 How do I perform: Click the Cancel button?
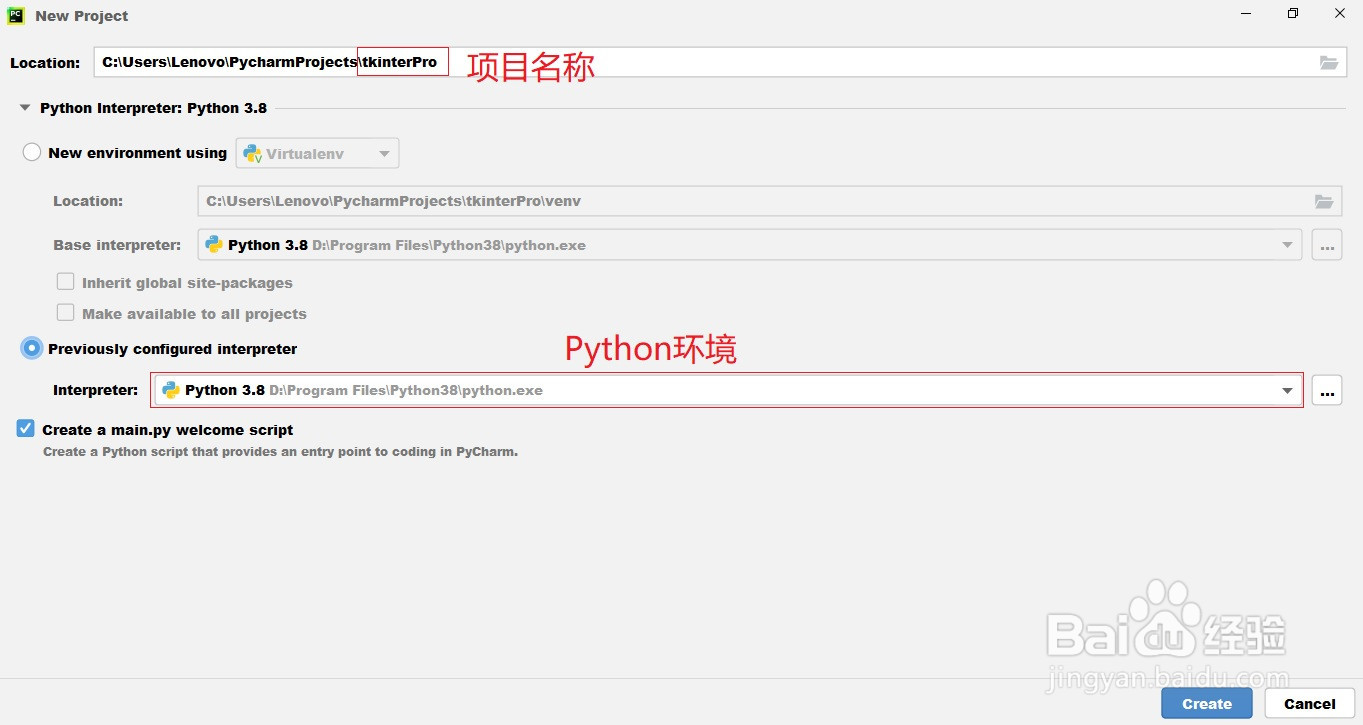point(1309,703)
